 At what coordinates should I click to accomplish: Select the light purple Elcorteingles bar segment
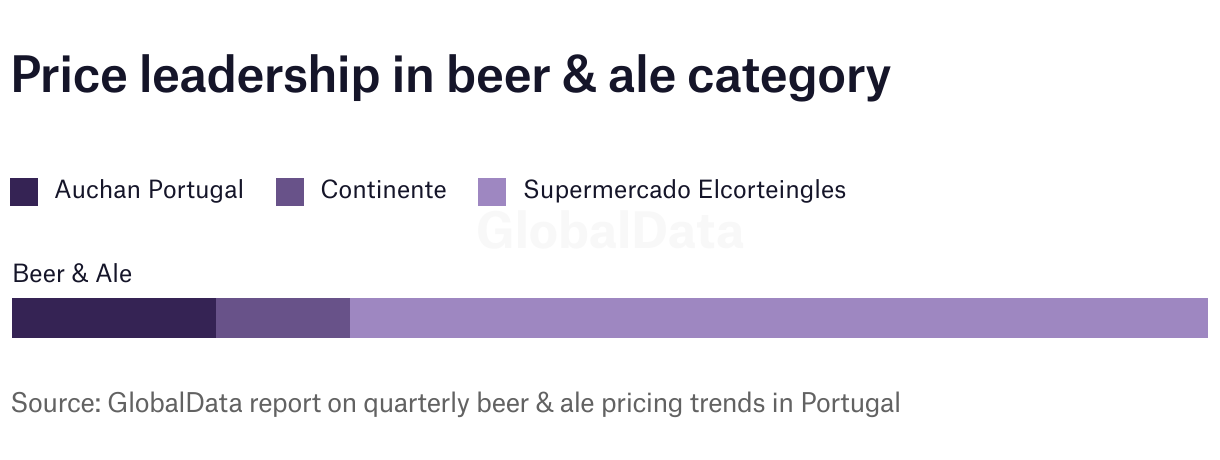click(779, 318)
